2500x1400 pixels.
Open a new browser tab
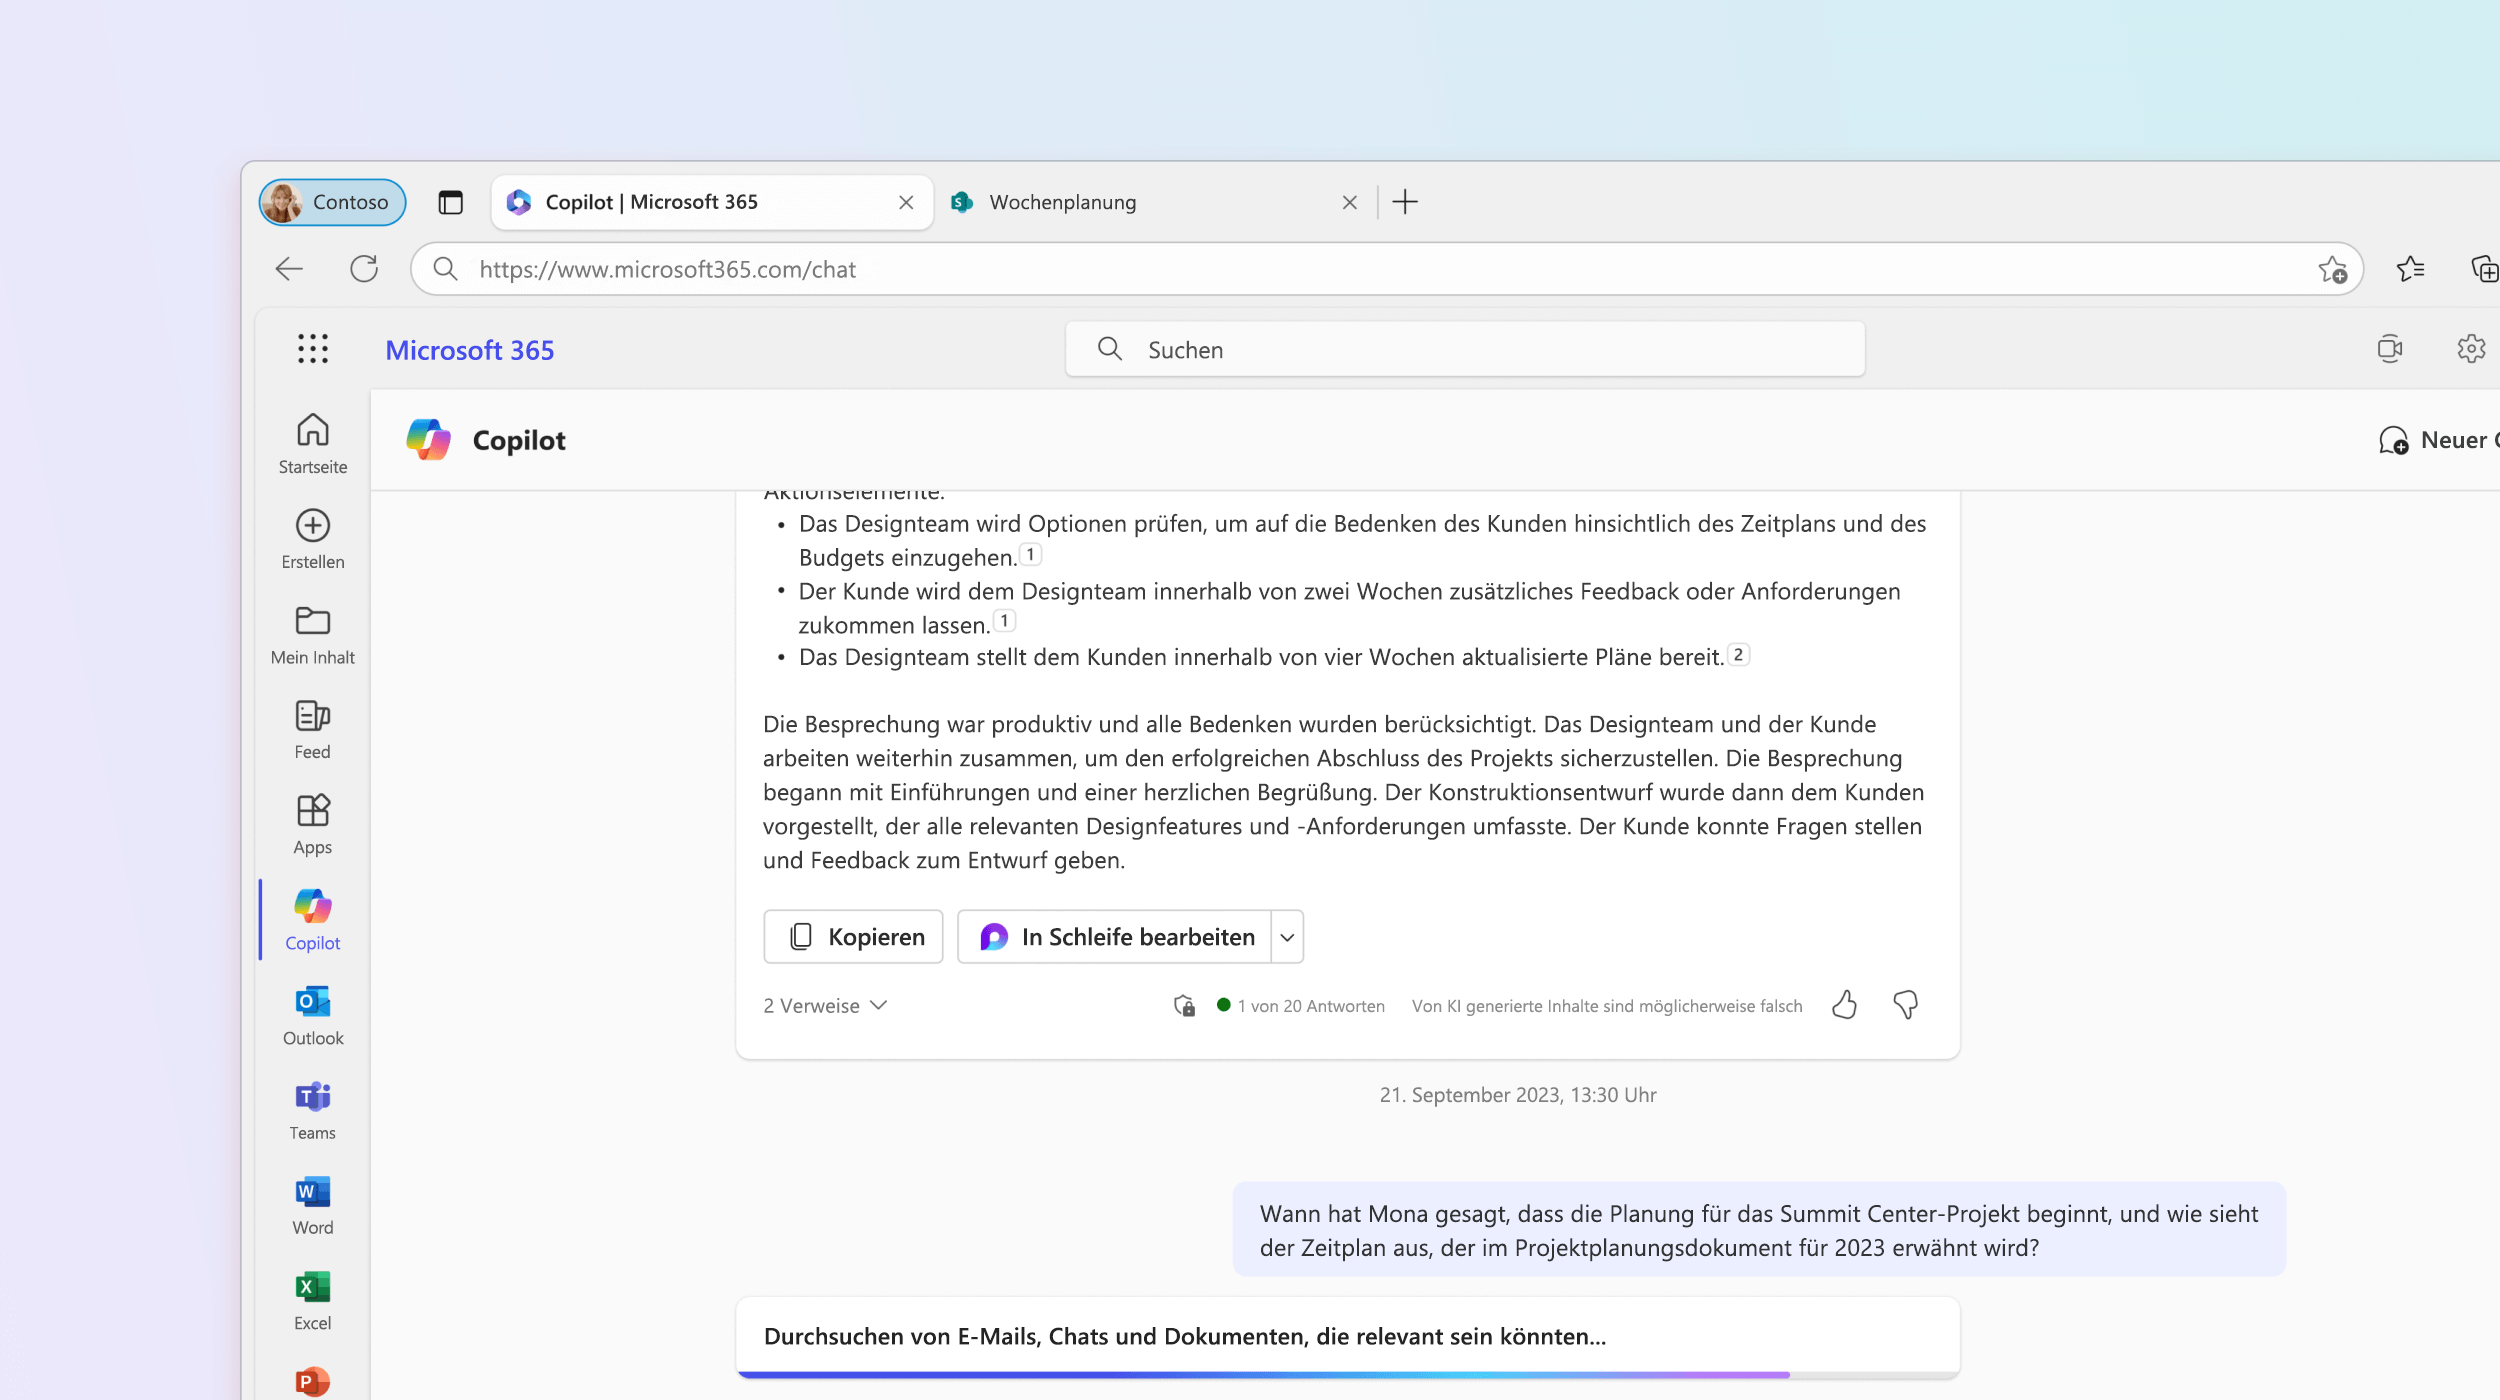(x=1405, y=202)
